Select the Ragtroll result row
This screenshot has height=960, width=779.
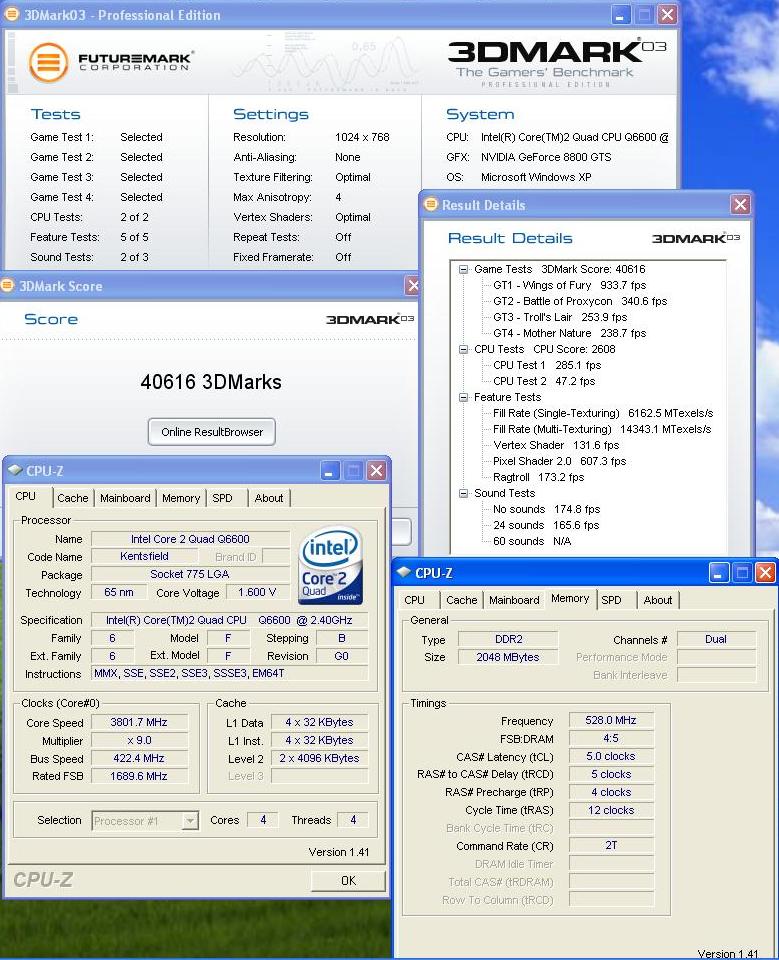pos(538,477)
